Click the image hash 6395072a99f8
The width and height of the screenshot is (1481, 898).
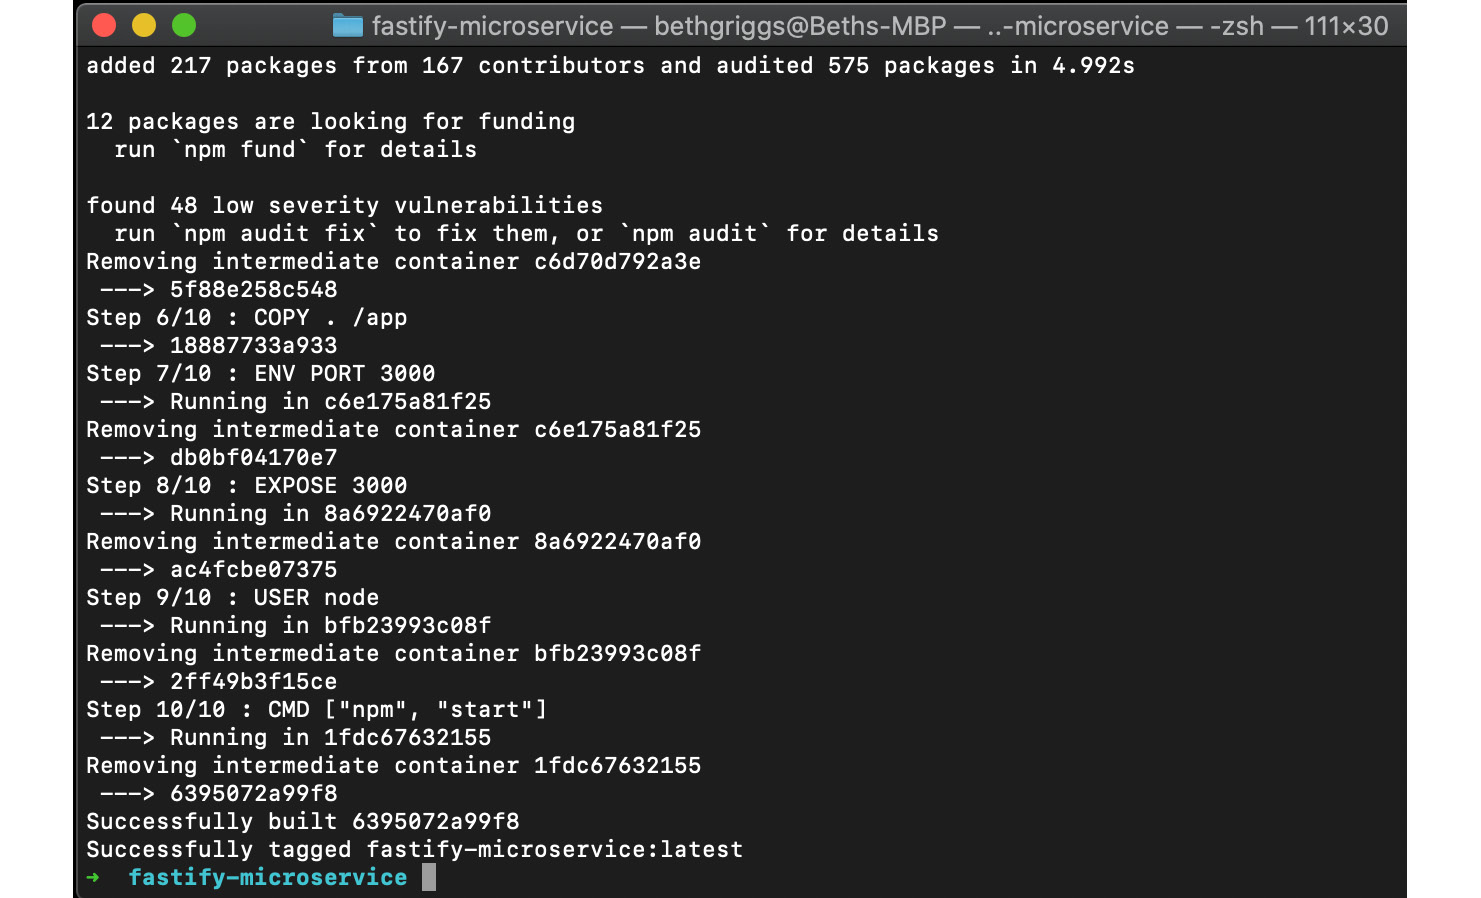(253, 793)
